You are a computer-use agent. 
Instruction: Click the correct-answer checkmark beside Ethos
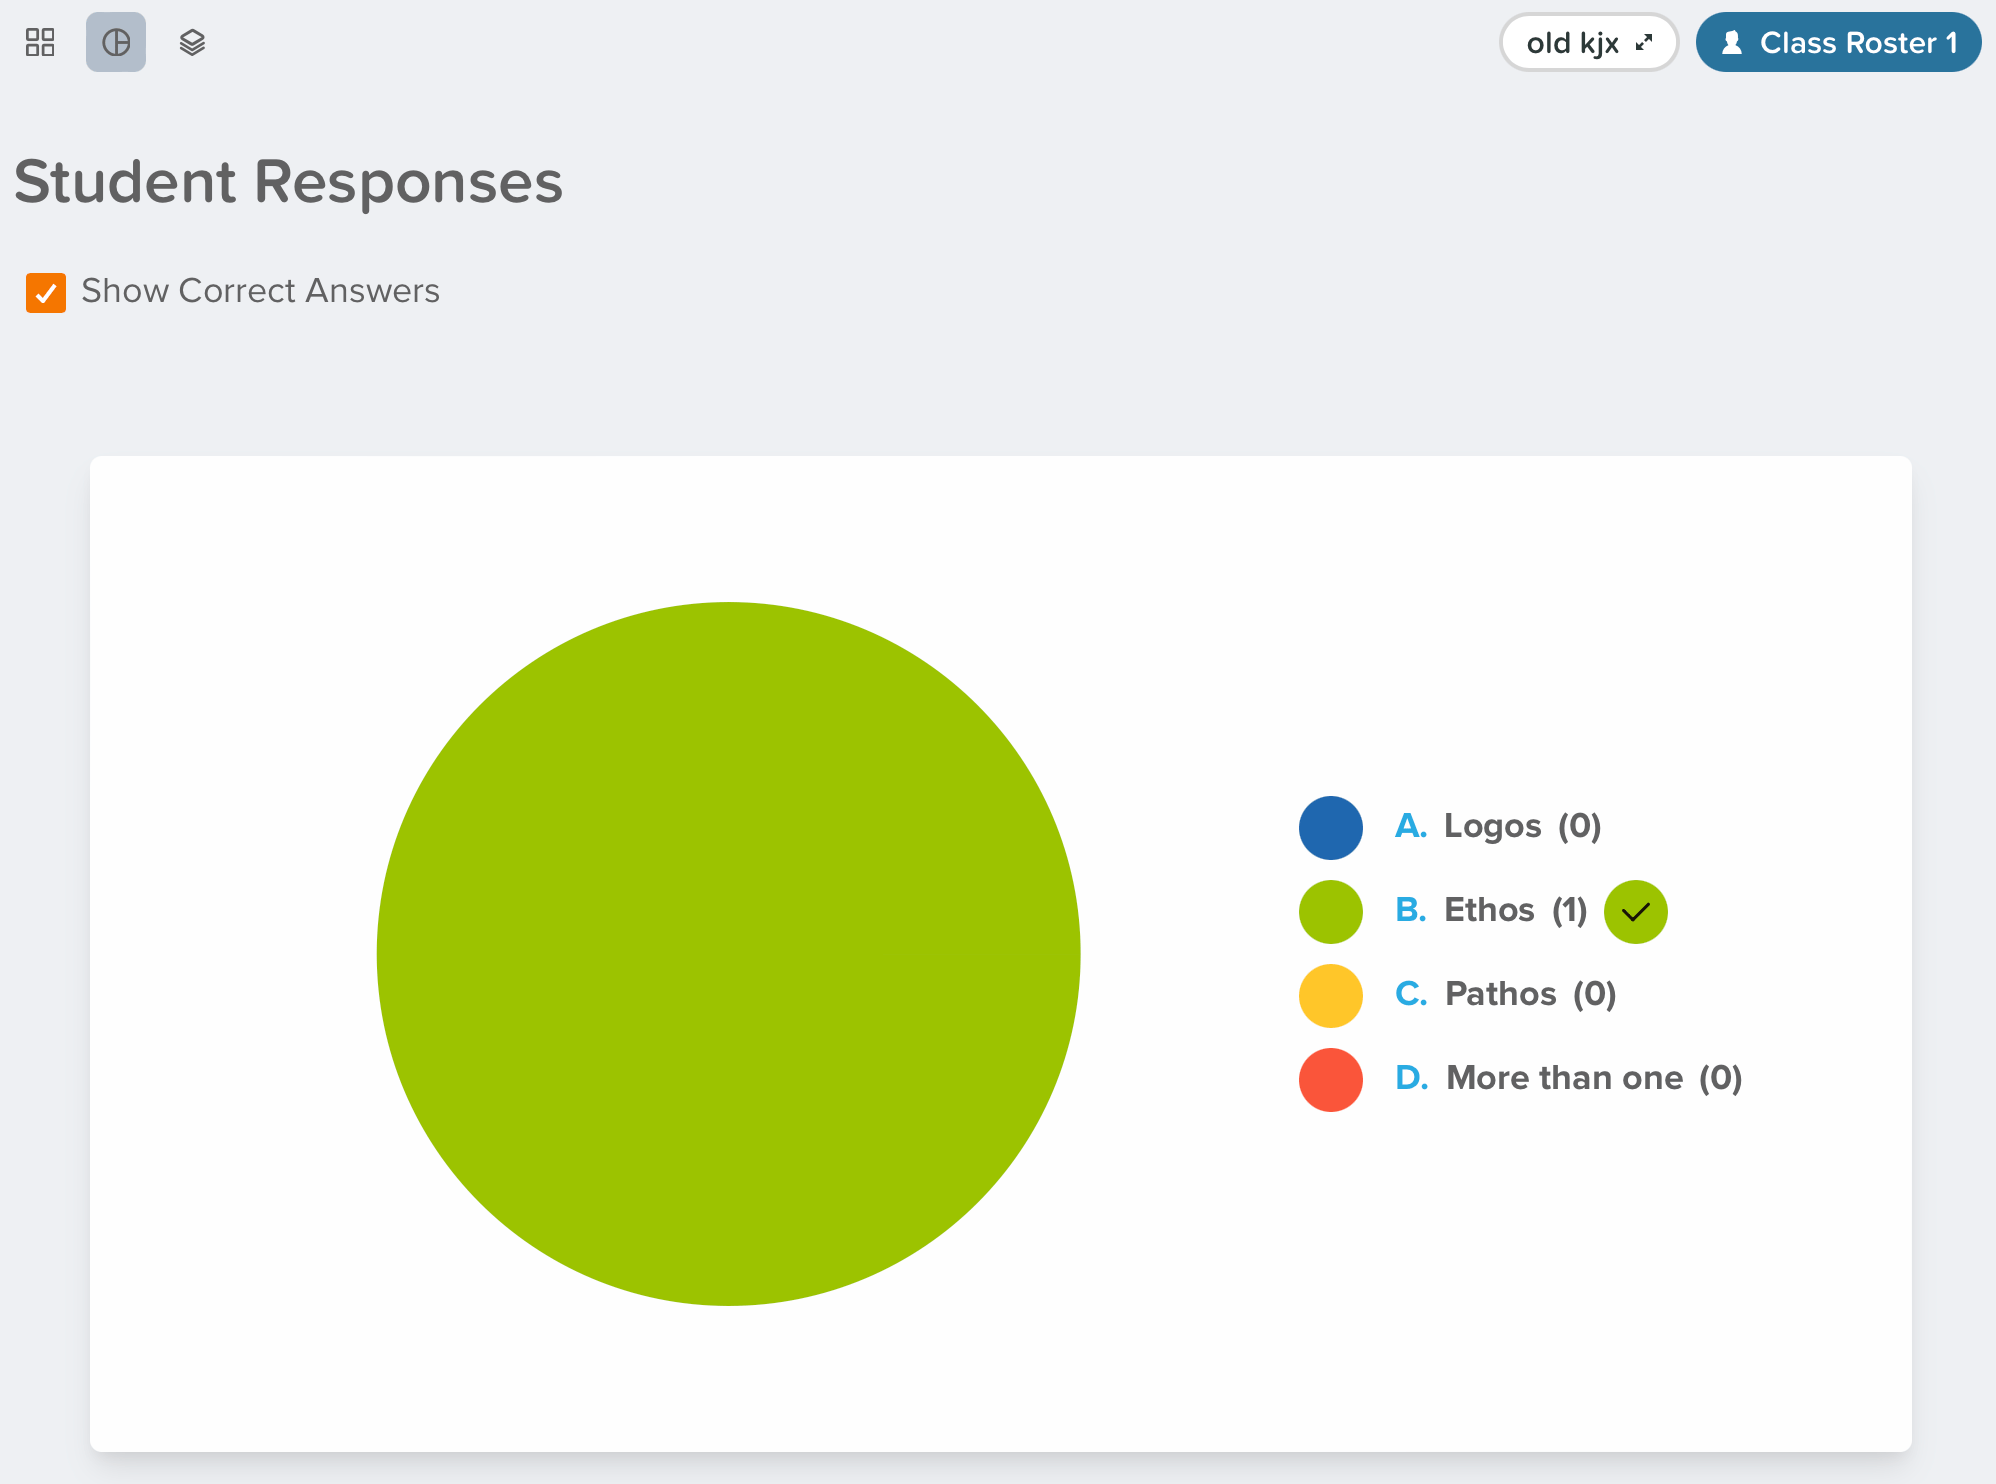tap(1635, 911)
